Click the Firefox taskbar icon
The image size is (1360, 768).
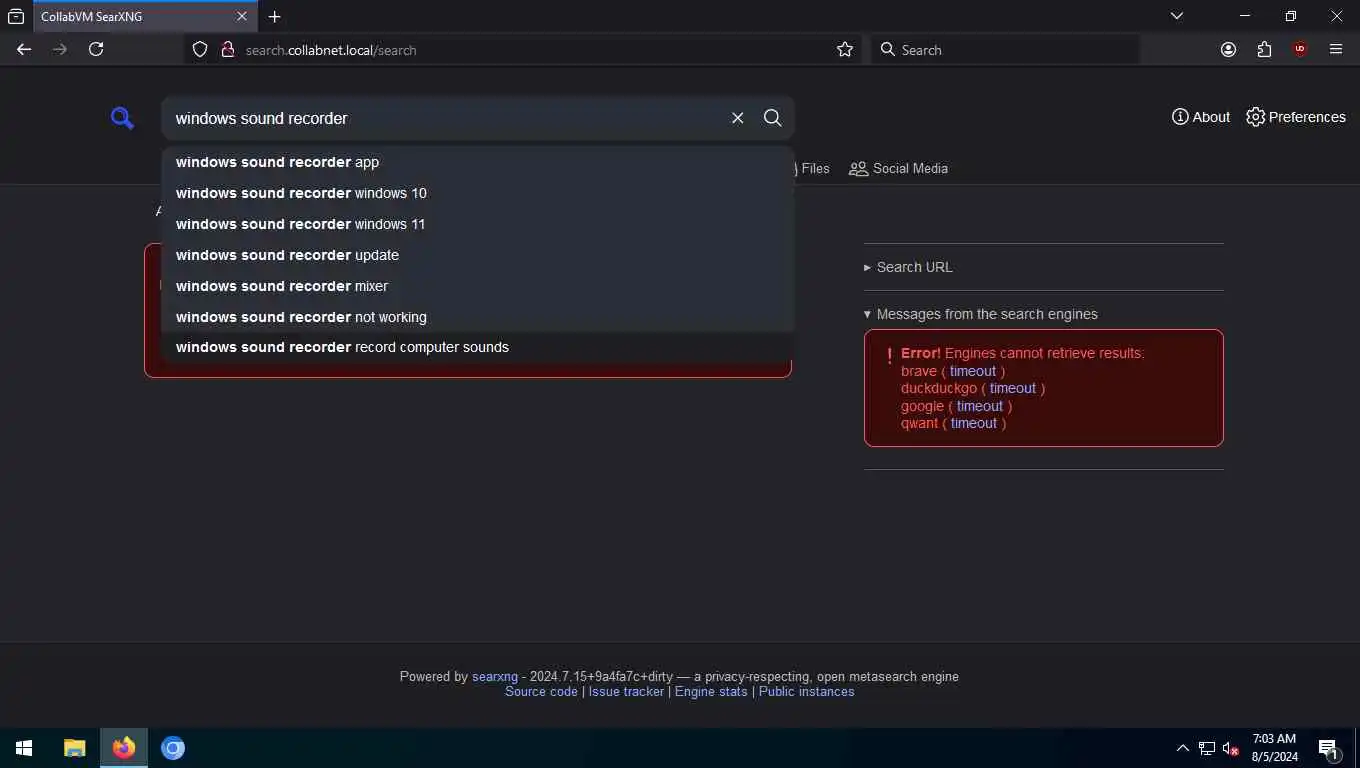coord(124,748)
